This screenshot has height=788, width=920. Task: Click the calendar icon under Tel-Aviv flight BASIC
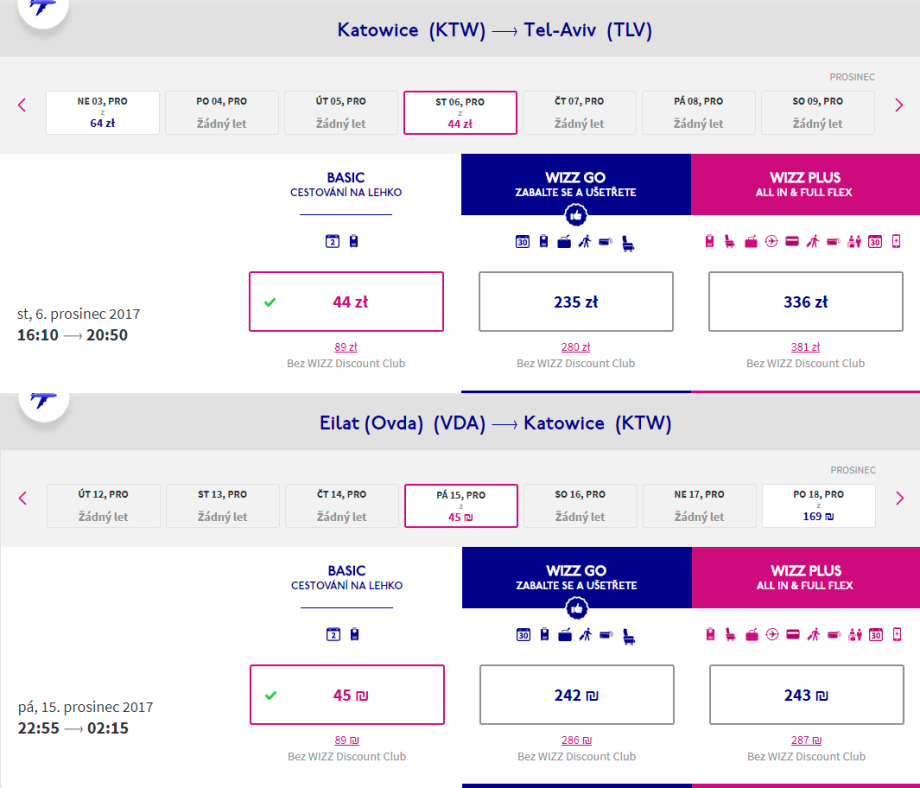click(x=333, y=241)
